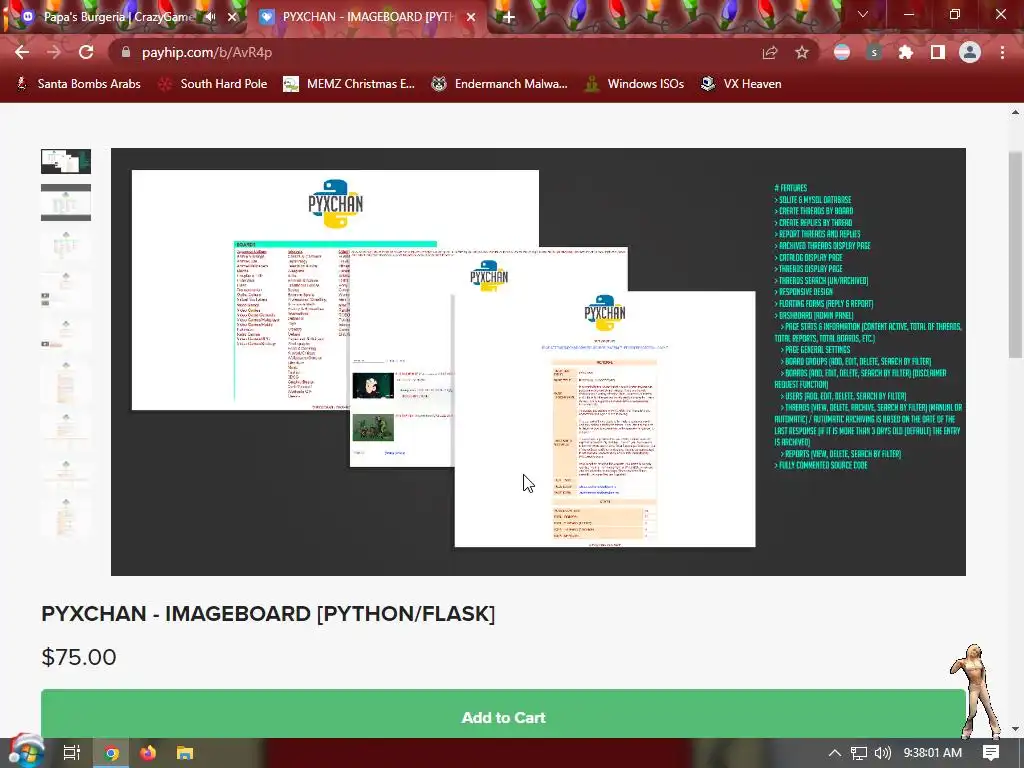The width and height of the screenshot is (1024, 768).
Task: Select the second product thumbnail
Action: [66, 202]
